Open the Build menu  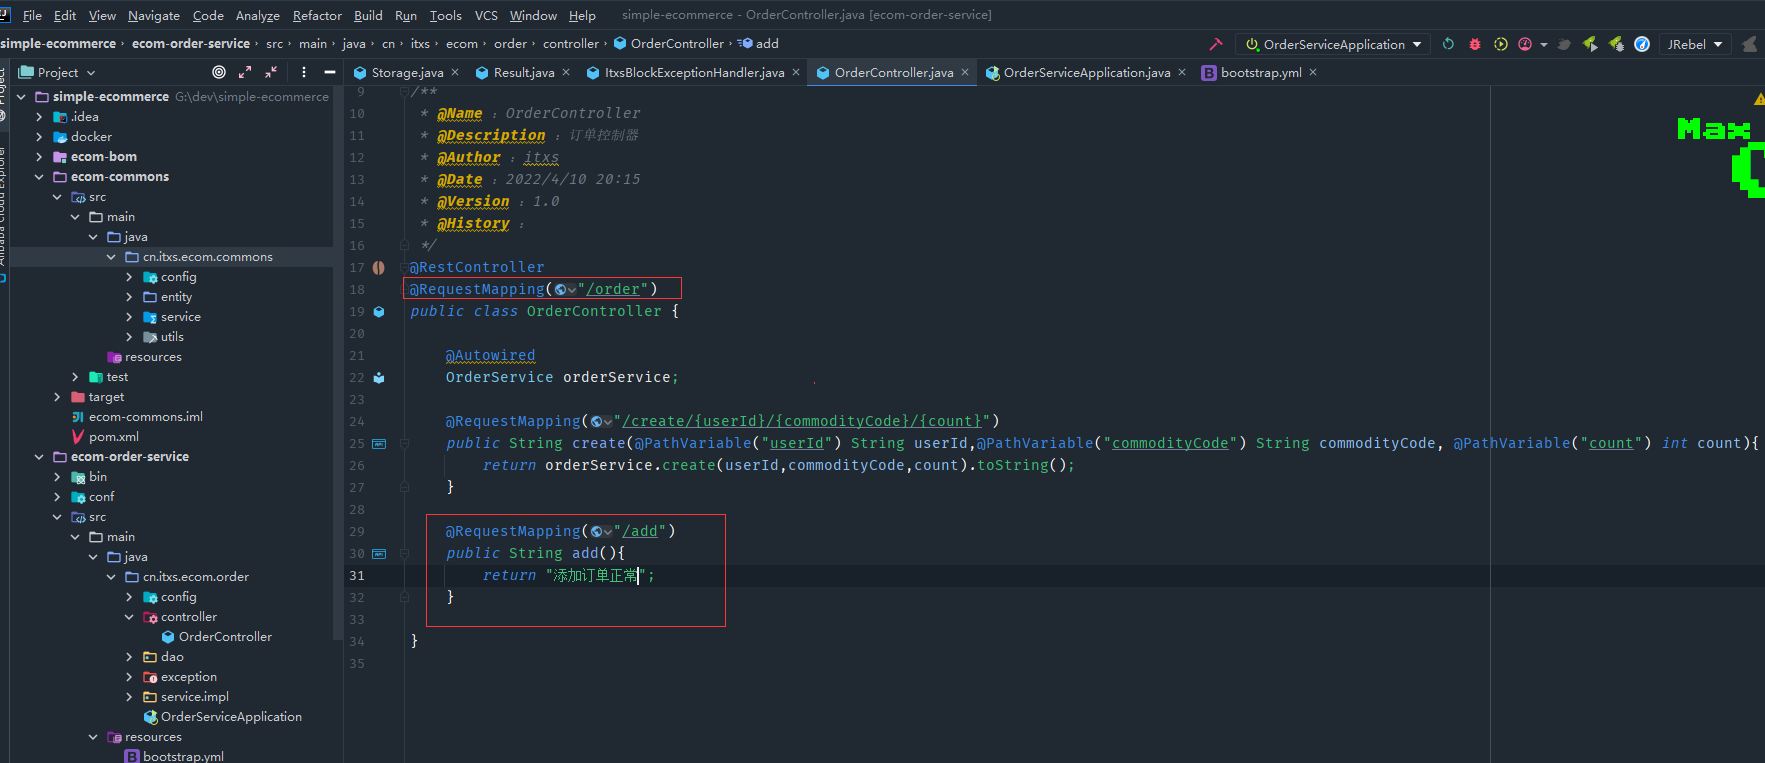click(368, 15)
